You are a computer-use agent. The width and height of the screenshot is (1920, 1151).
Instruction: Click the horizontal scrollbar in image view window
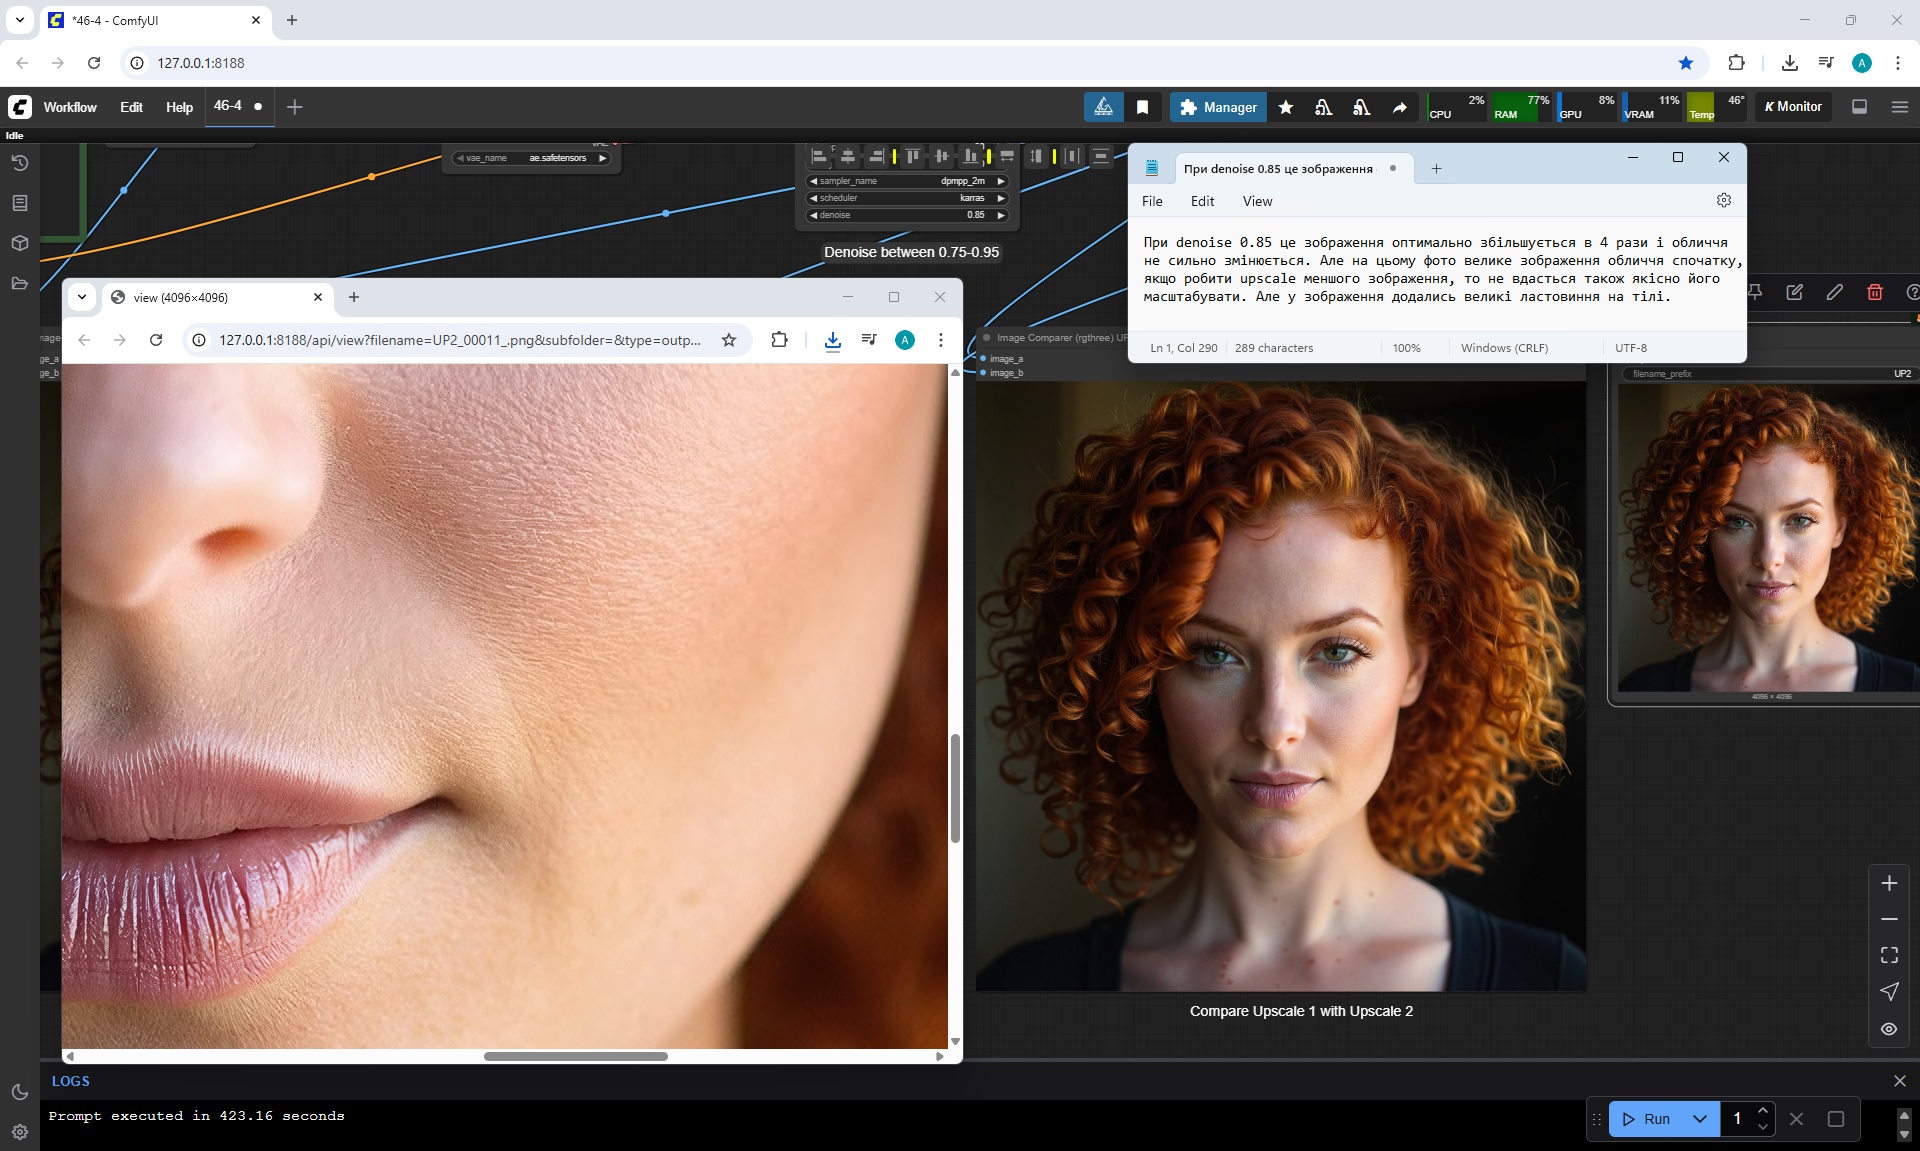pos(575,1056)
